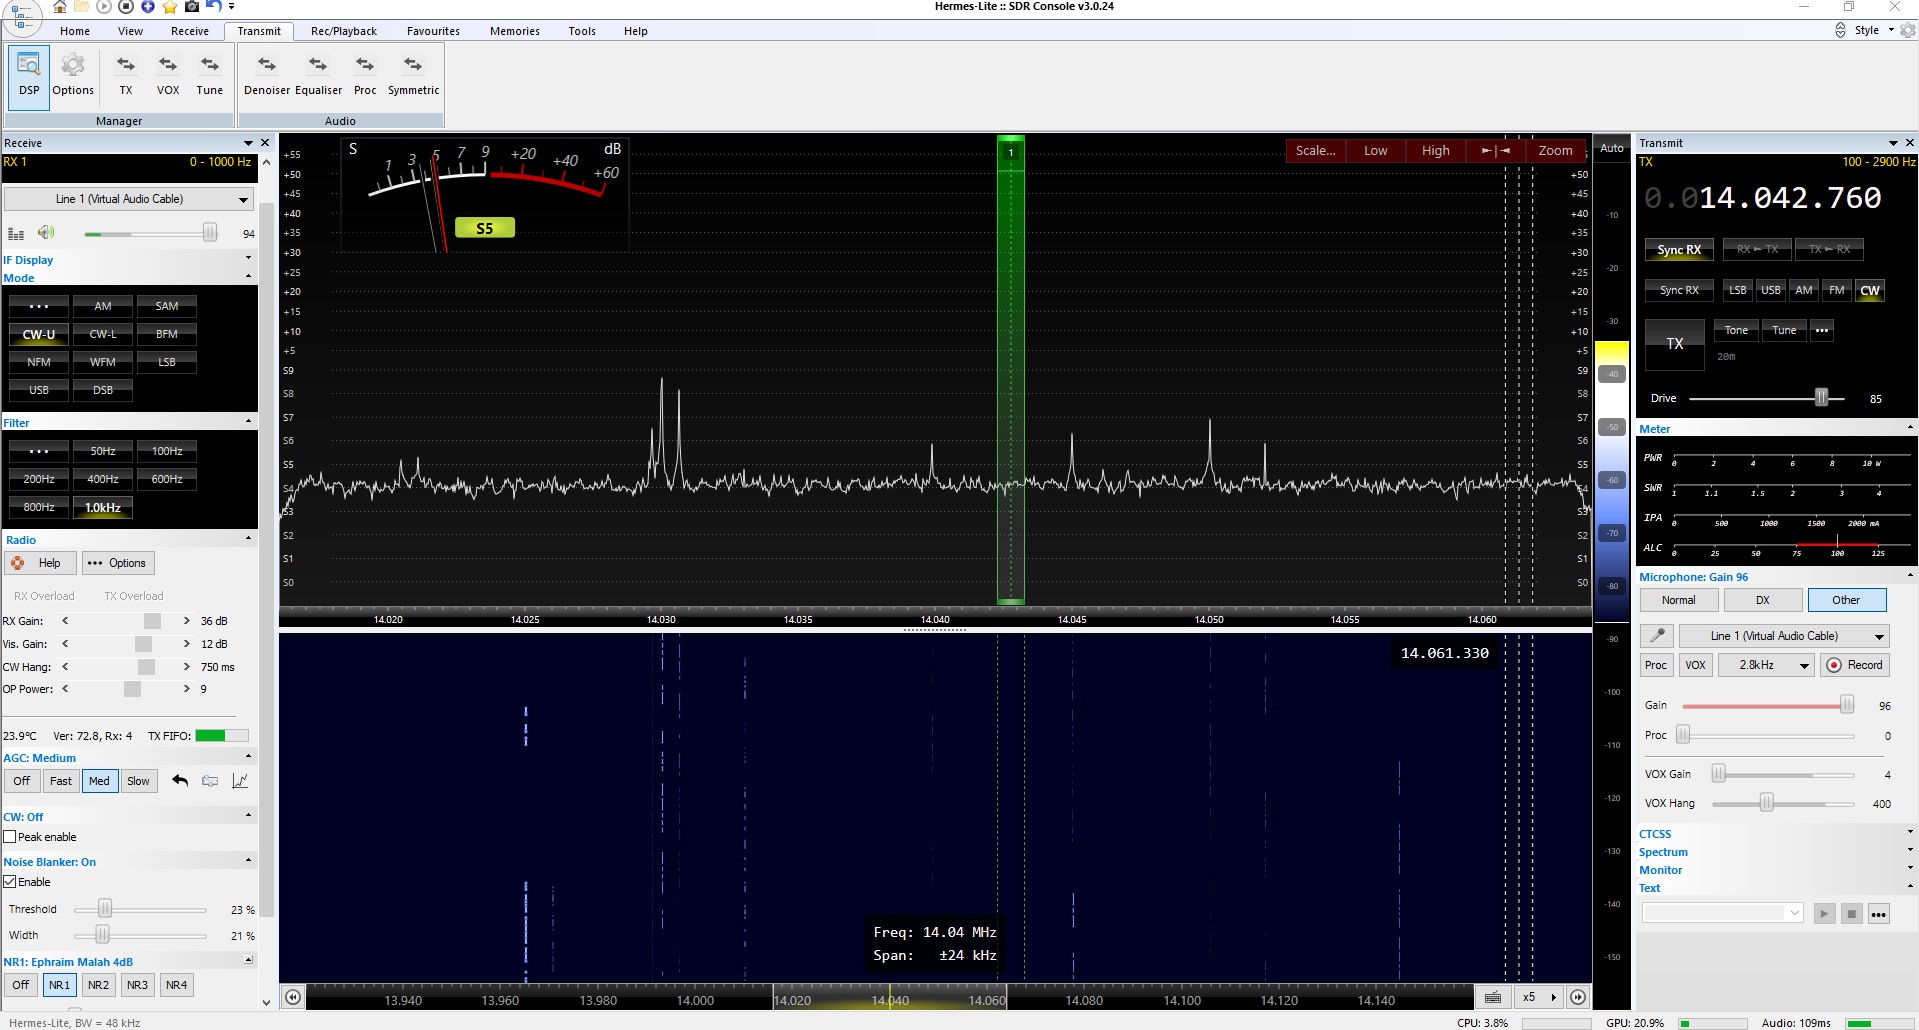Toggle the Sync RX button in Transmit

[x=1678, y=250]
